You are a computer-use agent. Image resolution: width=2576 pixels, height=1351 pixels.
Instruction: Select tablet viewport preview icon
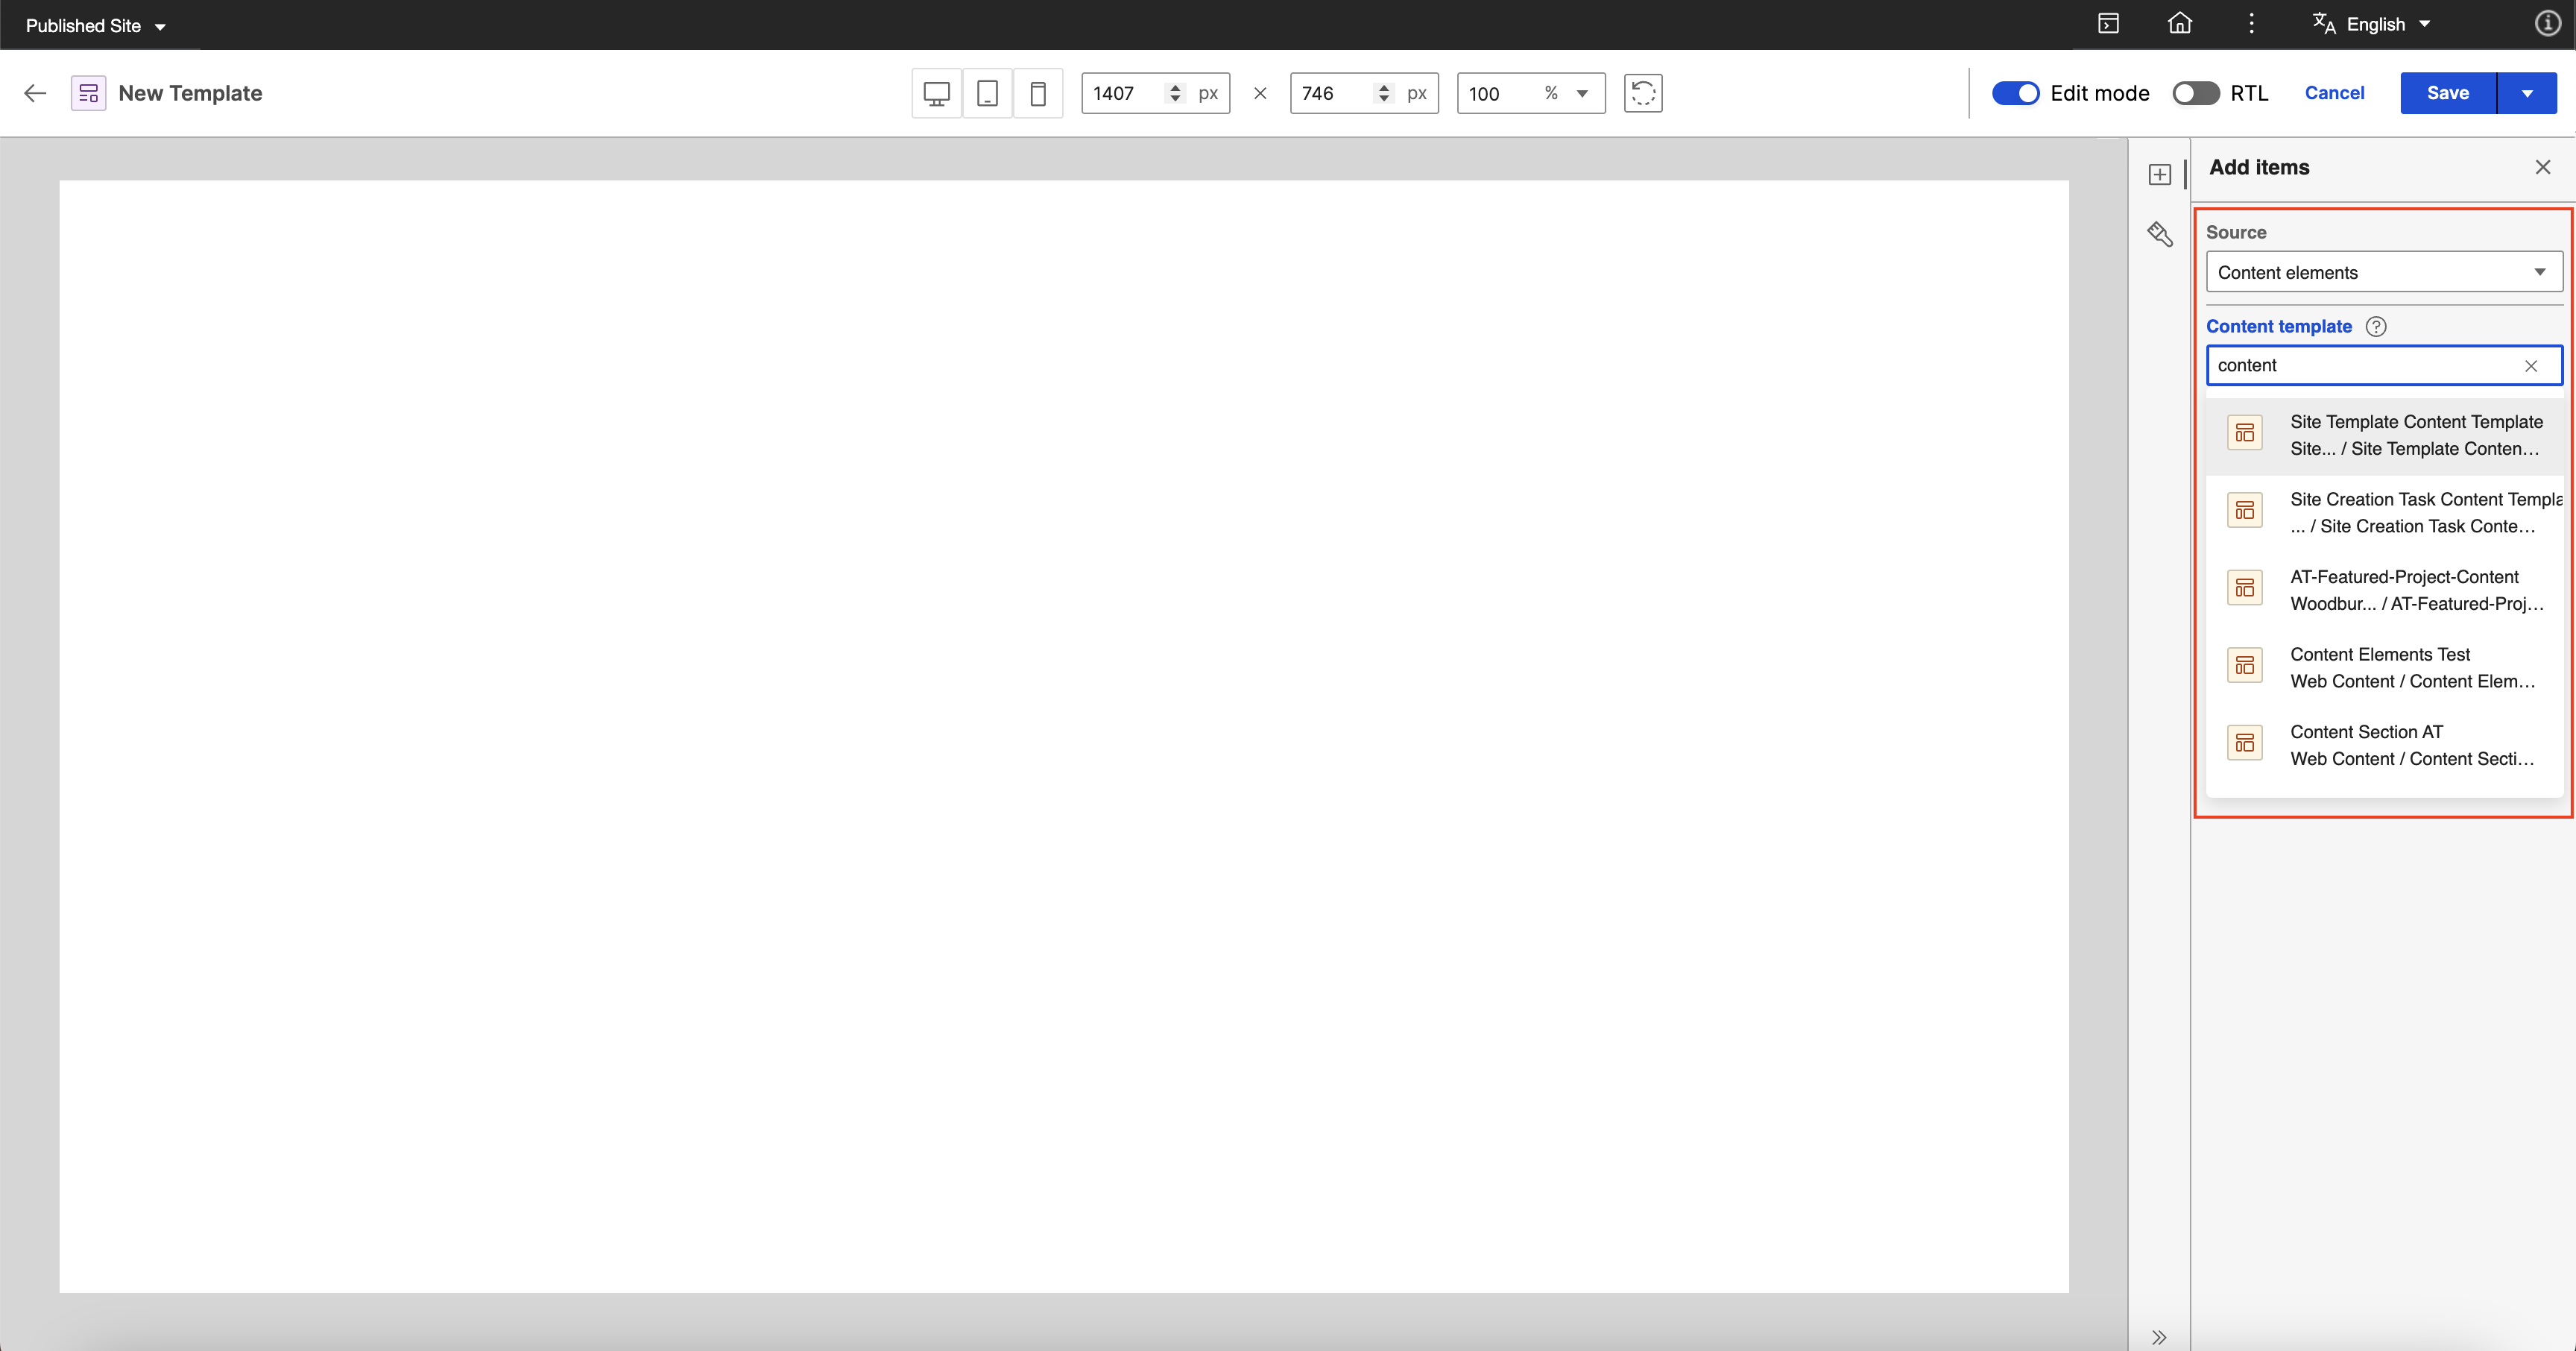[987, 94]
